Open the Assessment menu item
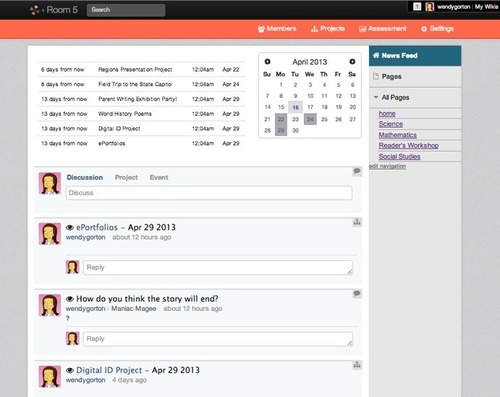 pos(383,29)
